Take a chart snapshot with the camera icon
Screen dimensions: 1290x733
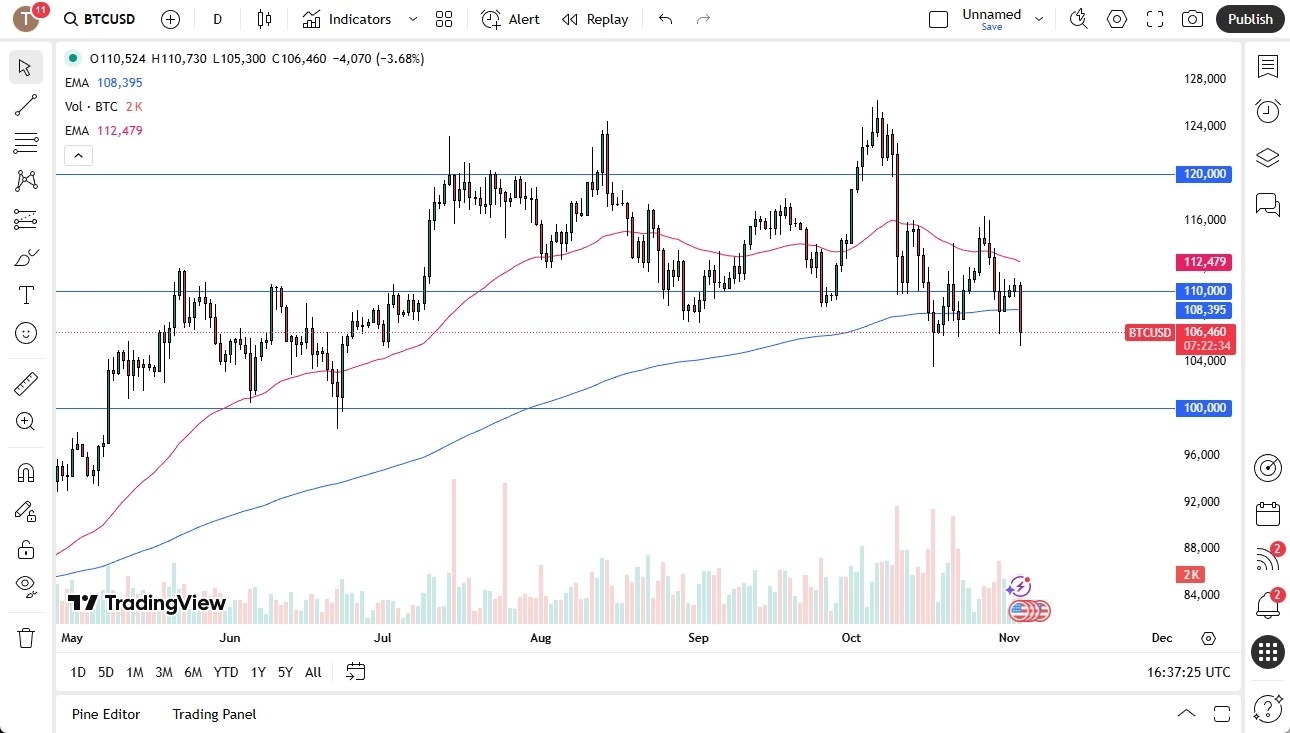1192,19
